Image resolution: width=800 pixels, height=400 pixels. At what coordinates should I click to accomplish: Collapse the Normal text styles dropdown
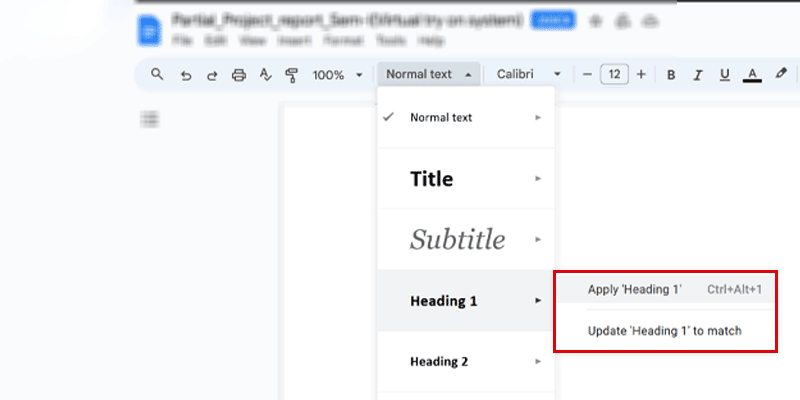[429, 74]
